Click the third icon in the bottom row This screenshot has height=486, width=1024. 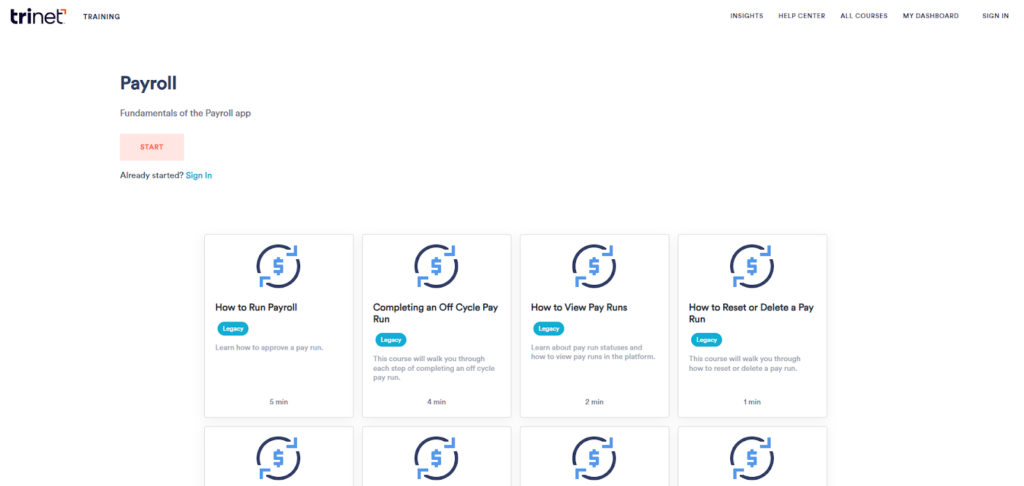click(x=594, y=459)
